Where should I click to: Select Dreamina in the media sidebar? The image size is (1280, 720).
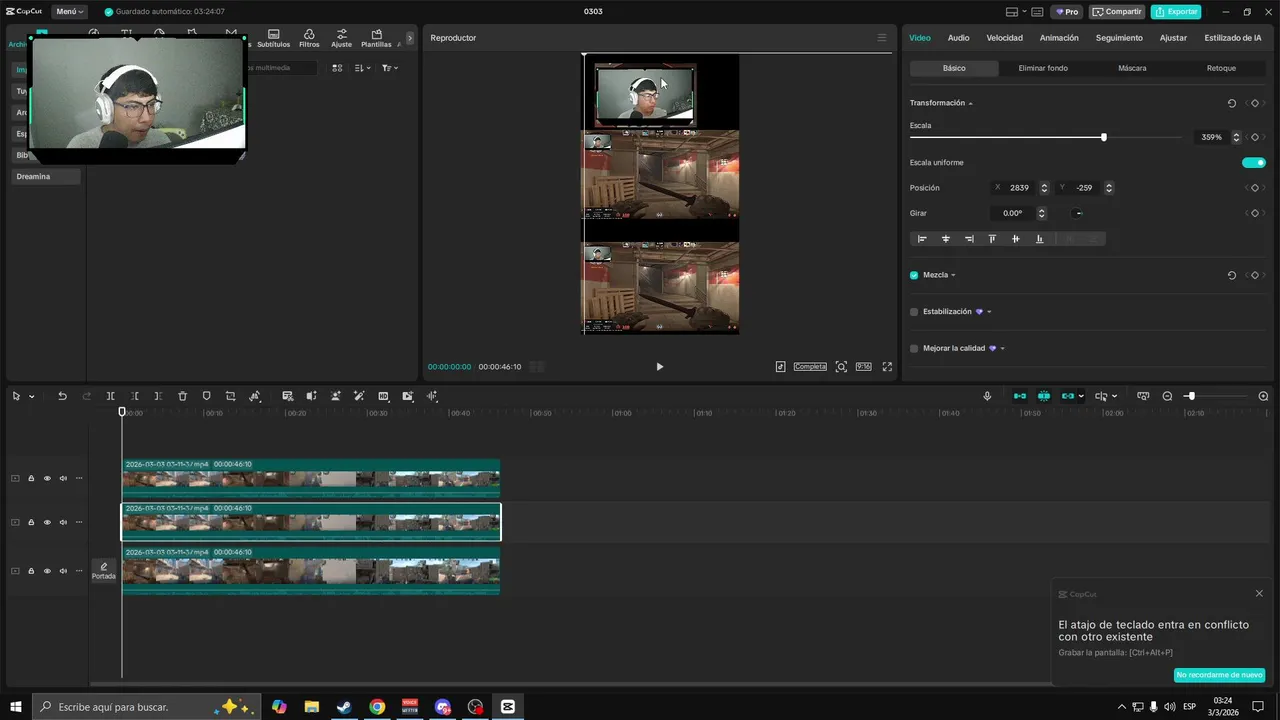pyautogui.click(x=46, y=177)
